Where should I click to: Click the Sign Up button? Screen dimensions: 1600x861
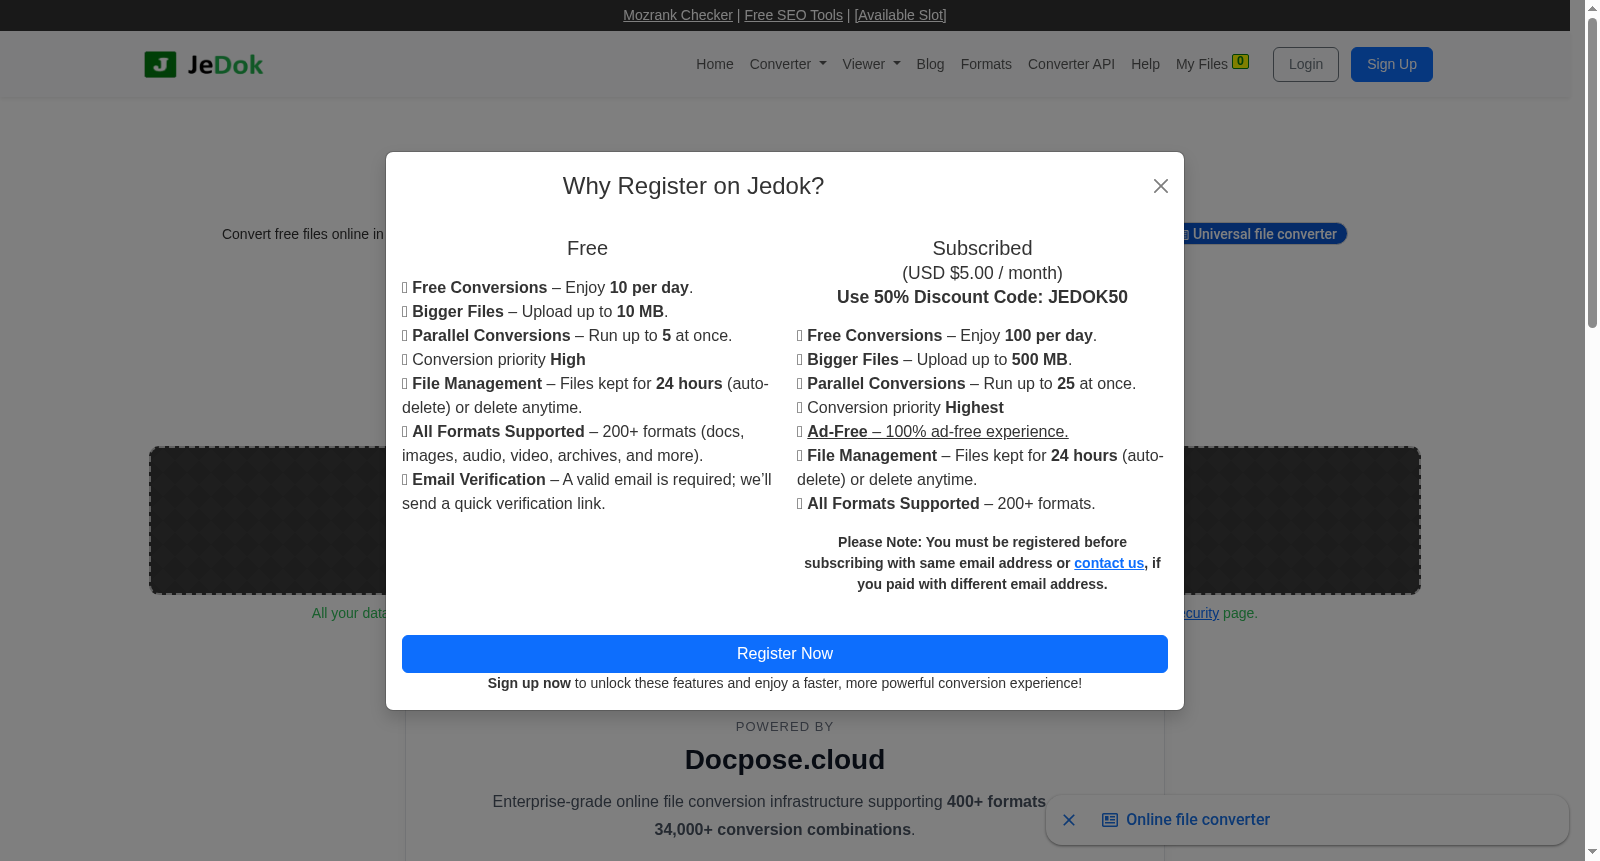coord(1392,64)
